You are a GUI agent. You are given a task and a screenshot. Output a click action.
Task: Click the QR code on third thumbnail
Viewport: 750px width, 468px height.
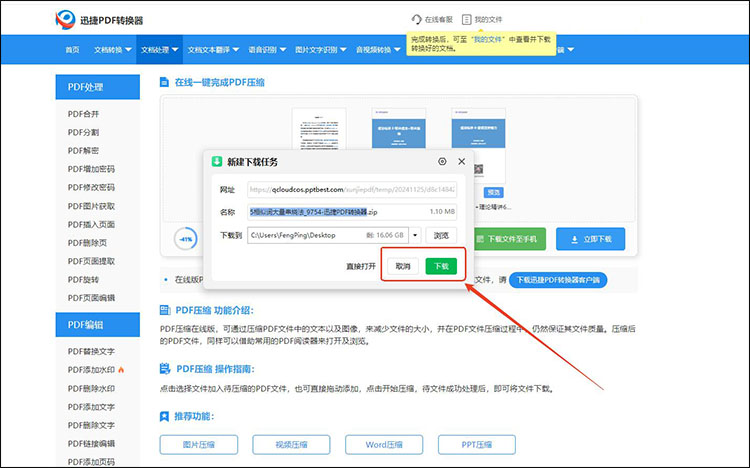(478, 169)
